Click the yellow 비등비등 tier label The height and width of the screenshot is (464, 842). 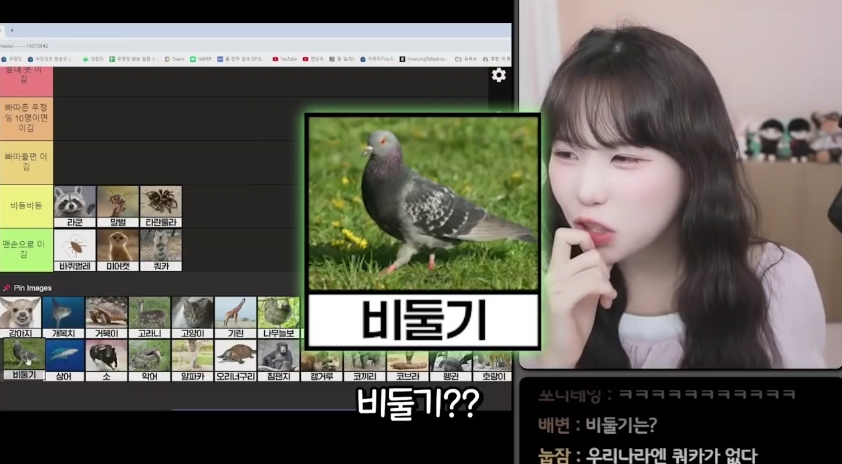point(26,205)
